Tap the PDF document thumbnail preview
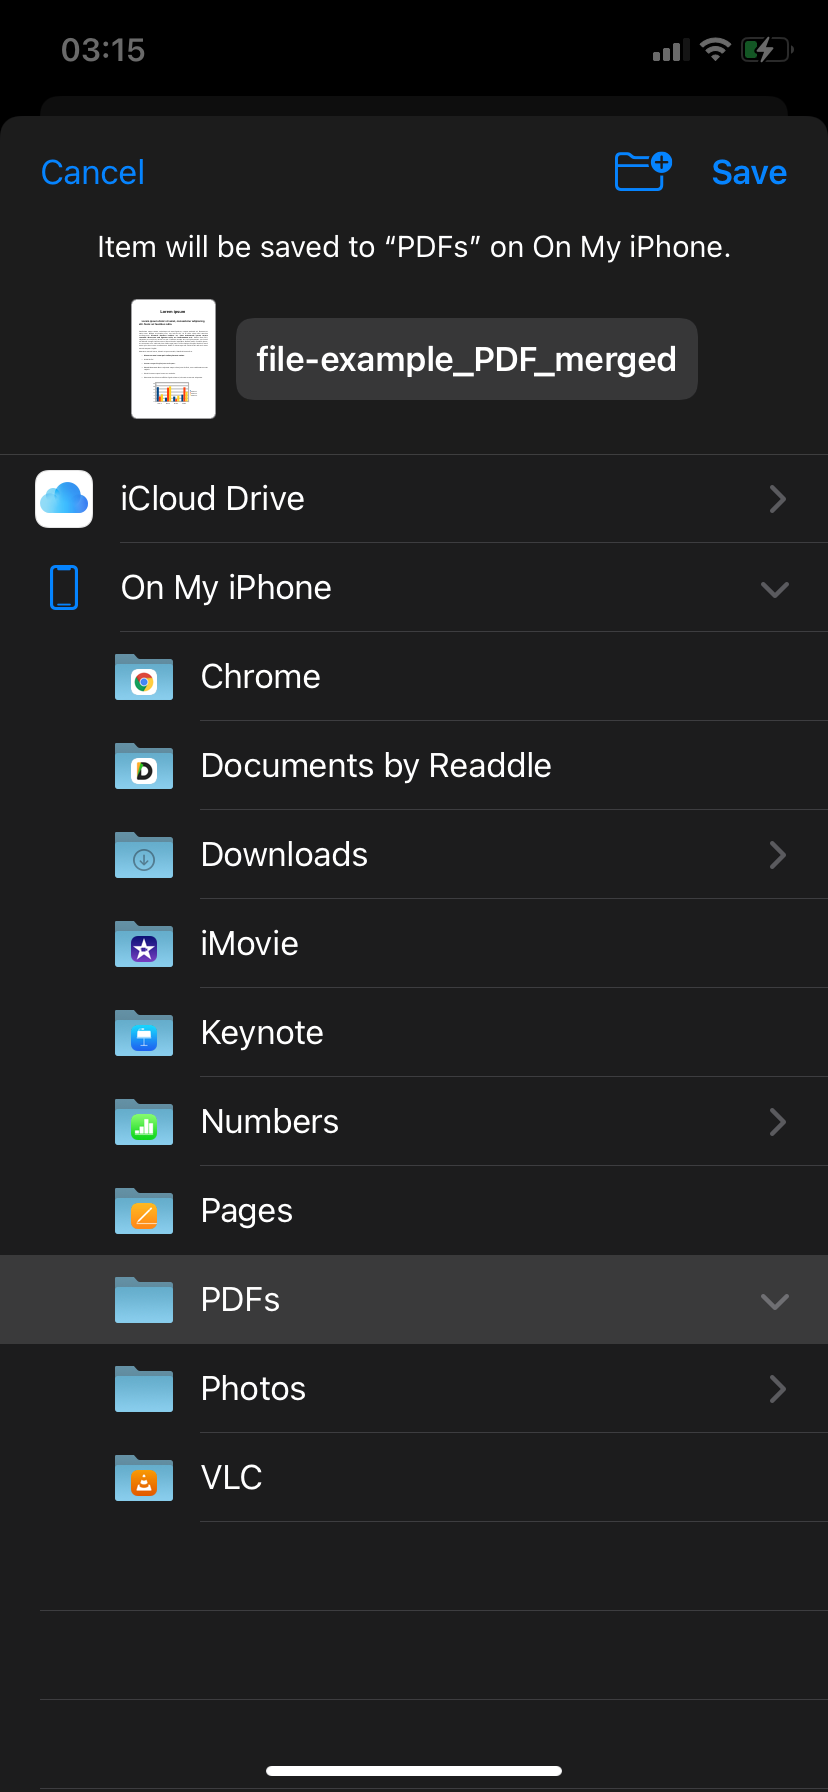Image resolution: width=828 pixels, height=1792 pixels. pyautogui.click(x=174, y=359)
